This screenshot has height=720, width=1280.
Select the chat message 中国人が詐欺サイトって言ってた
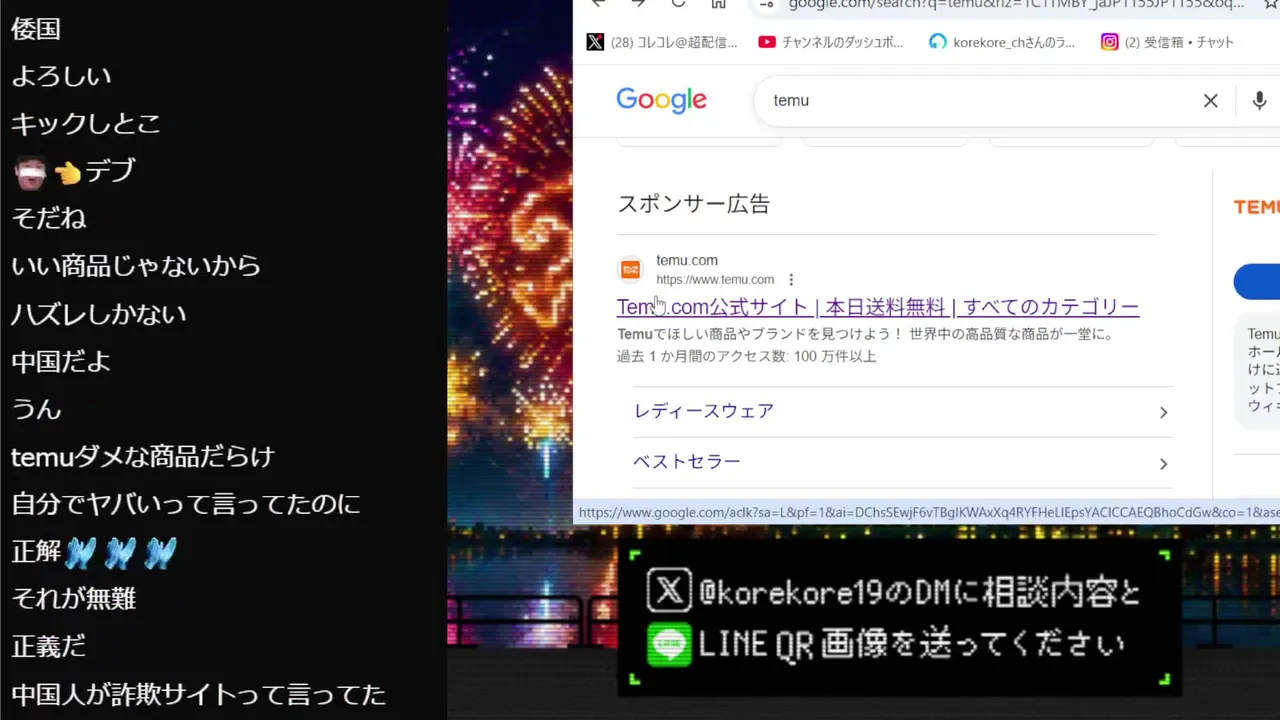point(199,694)
